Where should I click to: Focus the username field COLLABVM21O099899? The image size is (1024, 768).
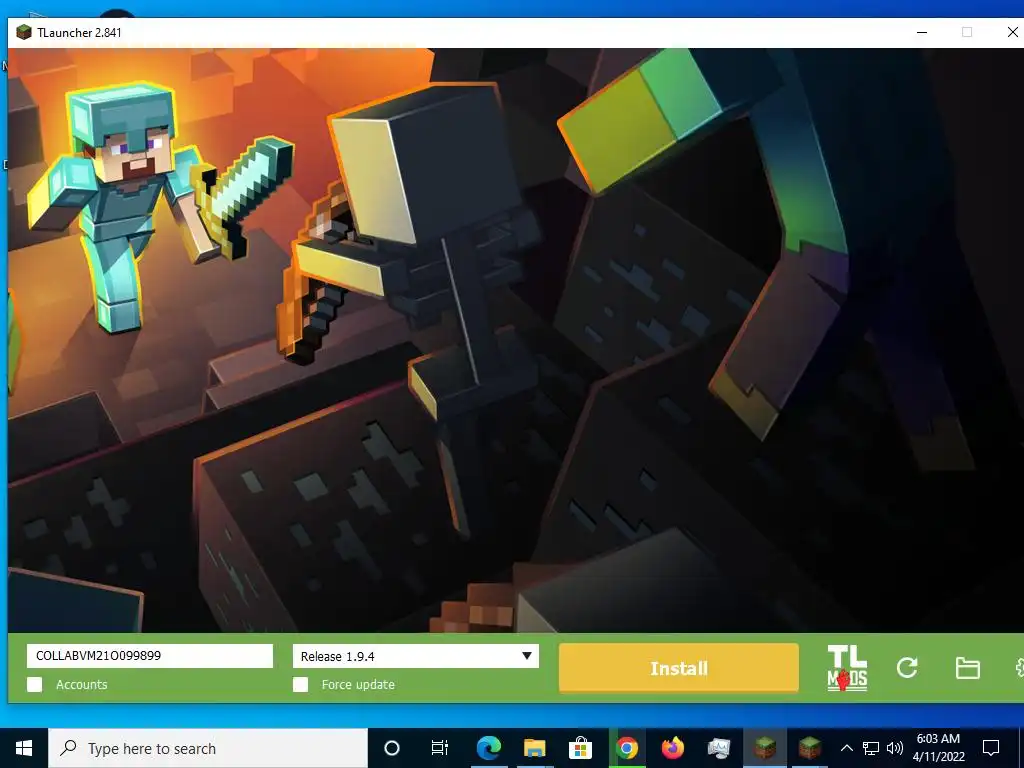click(150, 656)
